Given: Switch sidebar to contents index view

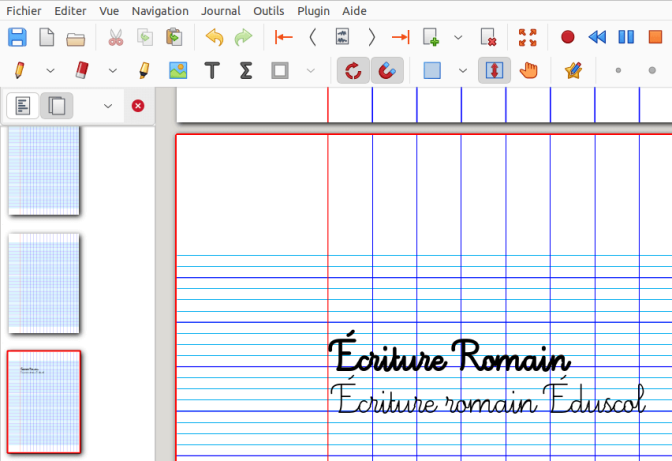Looking at the screenshot, I should point(23,106).
